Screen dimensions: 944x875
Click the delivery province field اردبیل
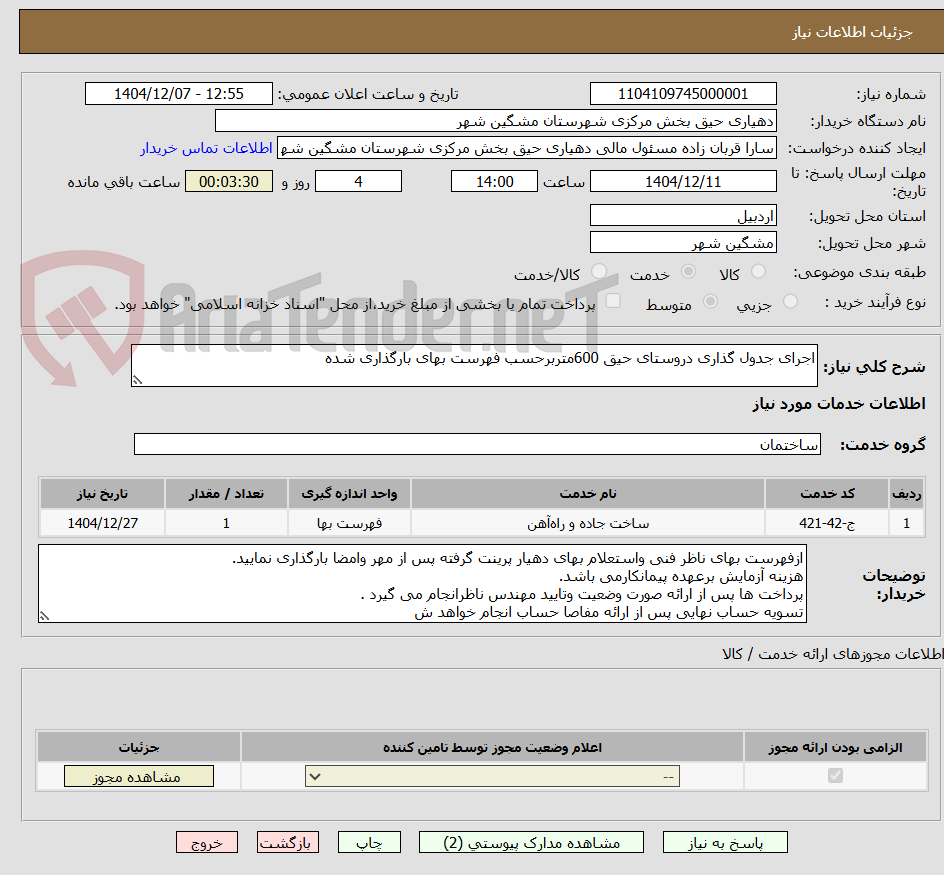(683, 216)
